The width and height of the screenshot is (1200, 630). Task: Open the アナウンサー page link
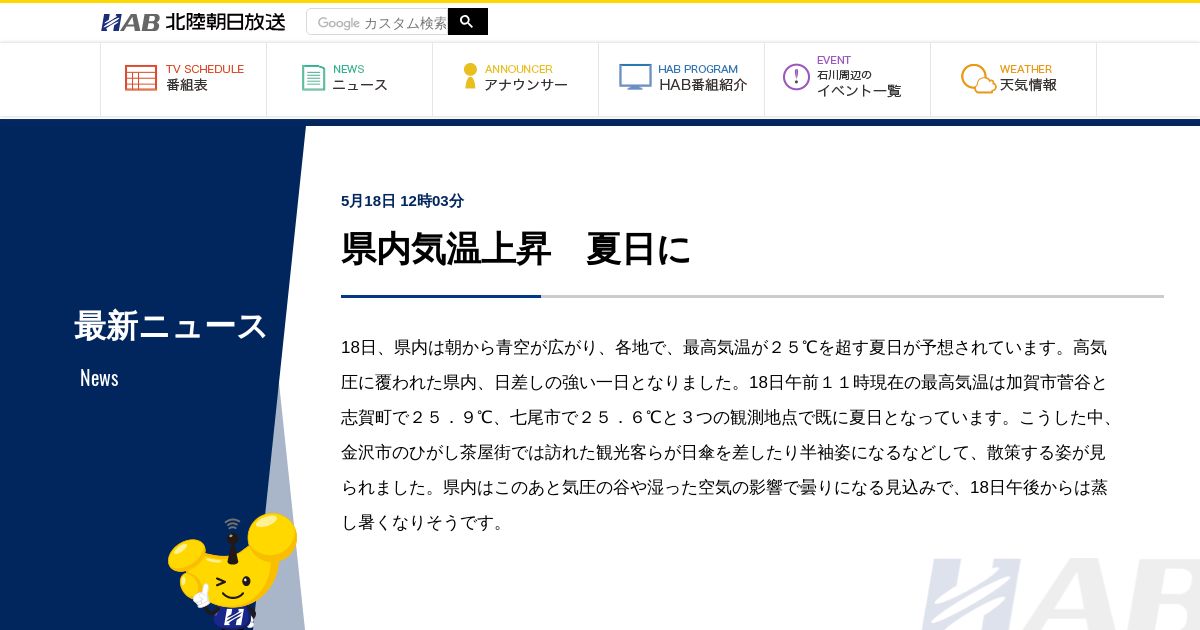pos(526,86)
